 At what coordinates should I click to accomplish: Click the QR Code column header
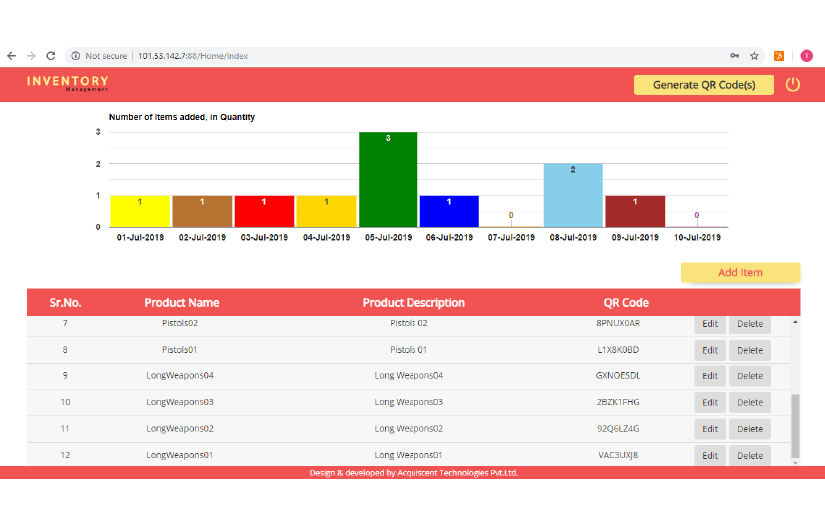626,302
